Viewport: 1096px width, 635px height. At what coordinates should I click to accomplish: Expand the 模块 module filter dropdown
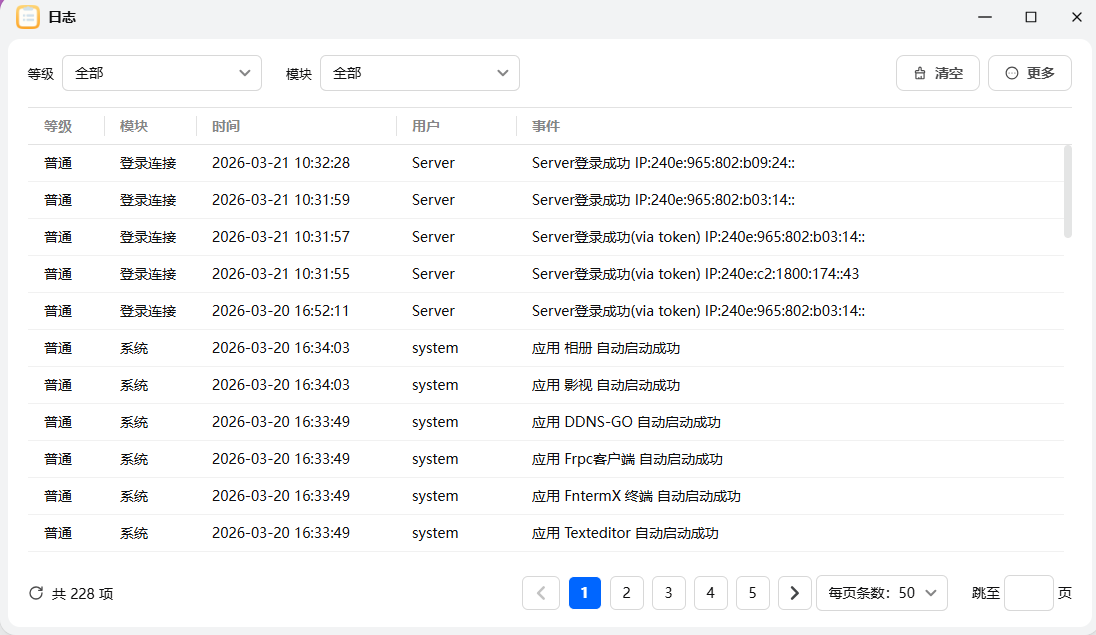coord(420,73)
